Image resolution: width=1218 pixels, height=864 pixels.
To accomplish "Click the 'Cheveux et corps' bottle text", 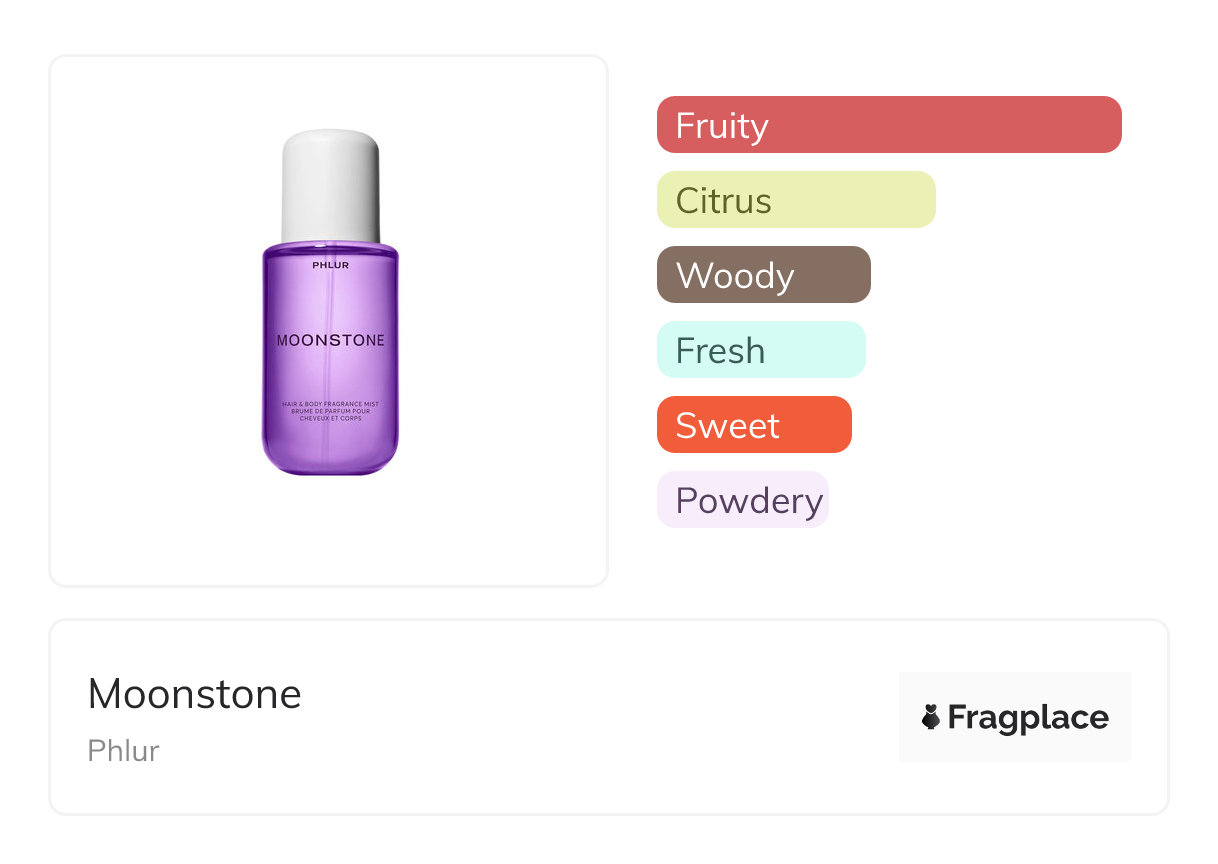I will (x=330, y=418).
